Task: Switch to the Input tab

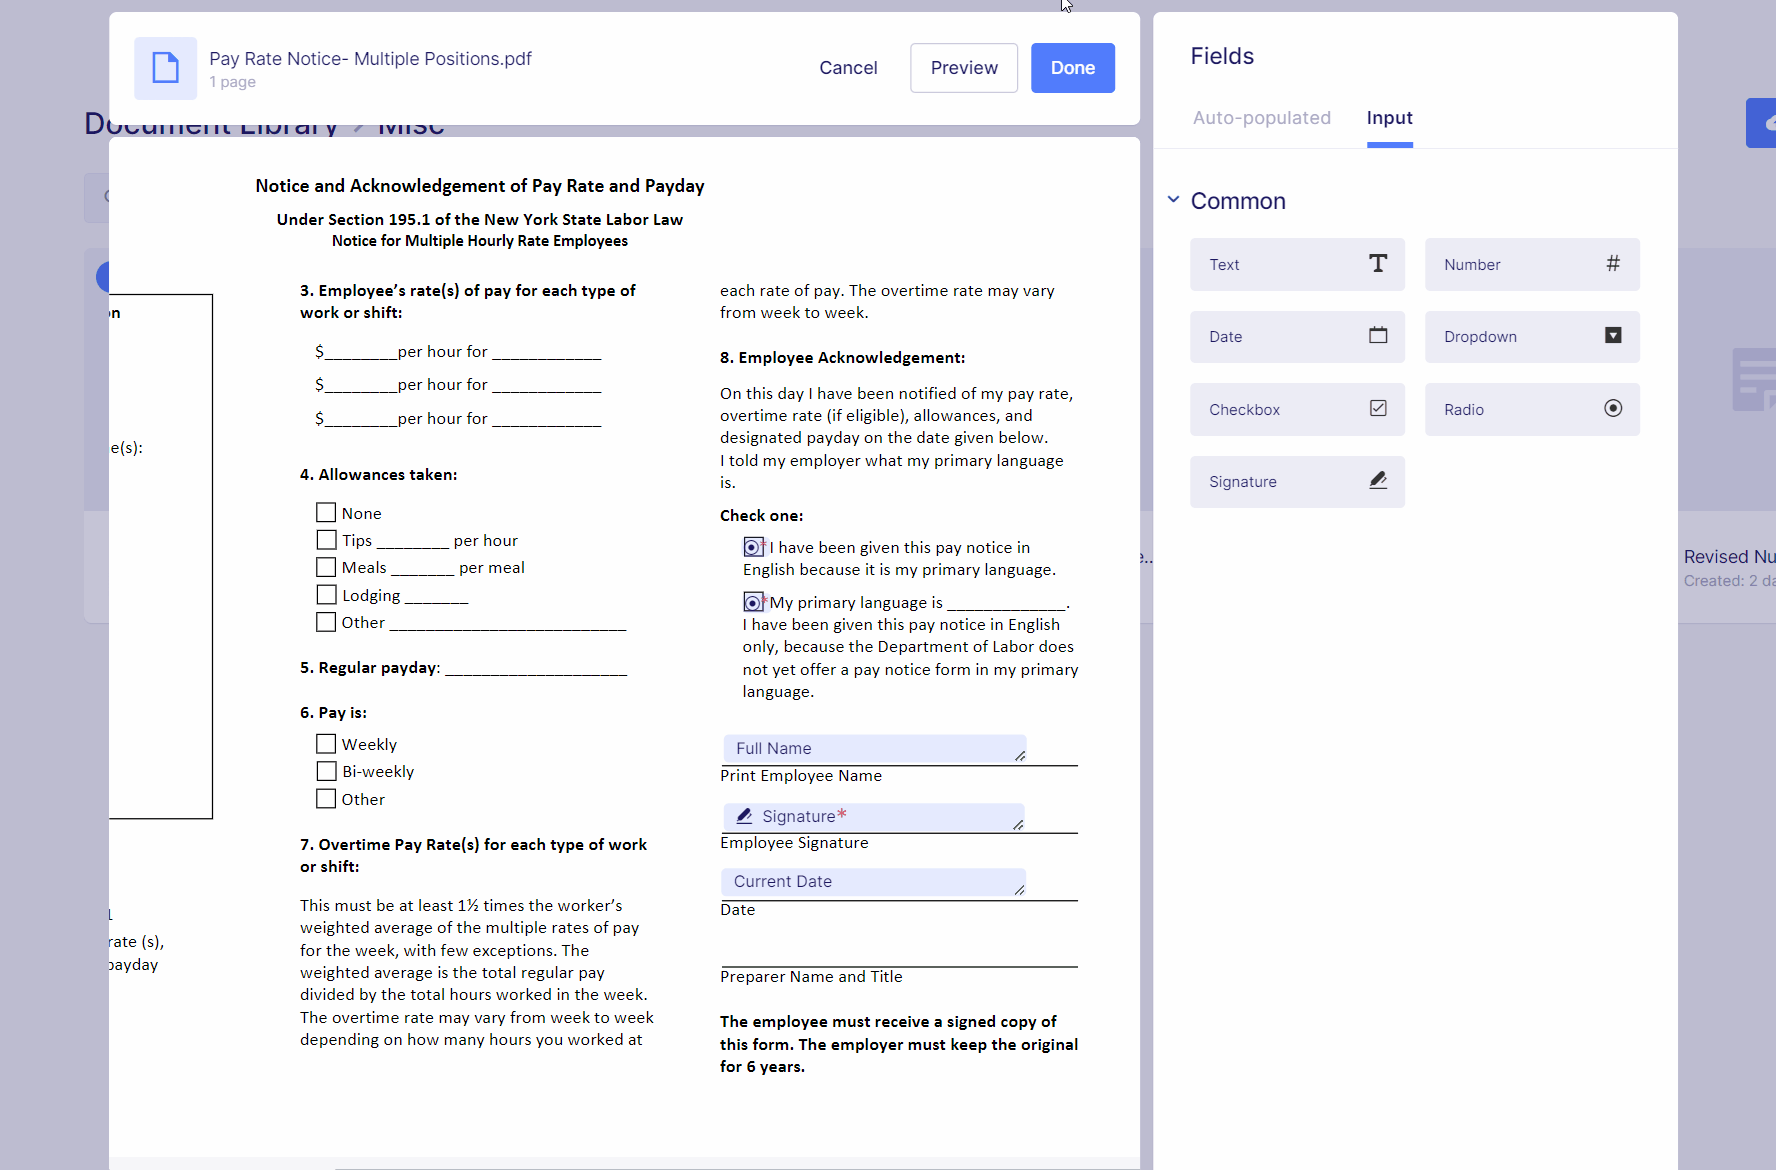Action: click(x=1389, y=118)
